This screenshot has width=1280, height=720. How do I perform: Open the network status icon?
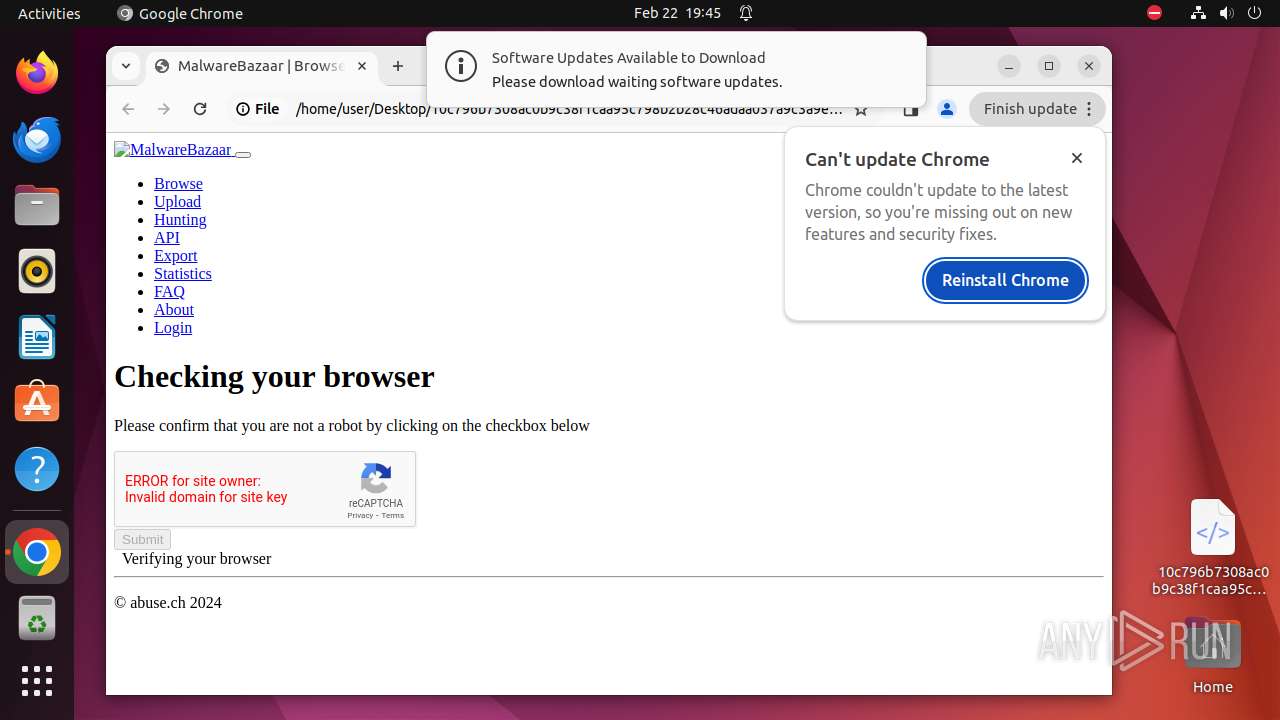pos(1198,13)
